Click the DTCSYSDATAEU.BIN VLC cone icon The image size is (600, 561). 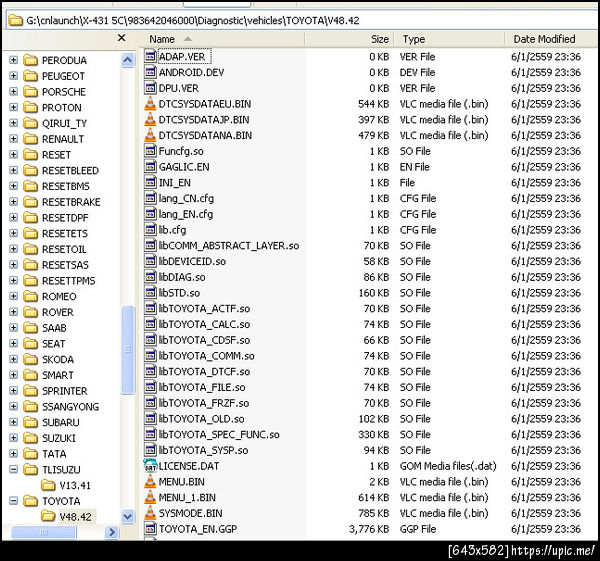pos(151,104)
